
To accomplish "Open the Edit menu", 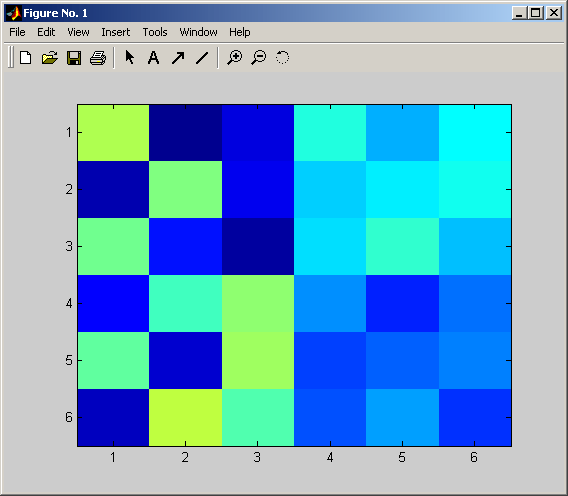I will click(x=46, y=32).
